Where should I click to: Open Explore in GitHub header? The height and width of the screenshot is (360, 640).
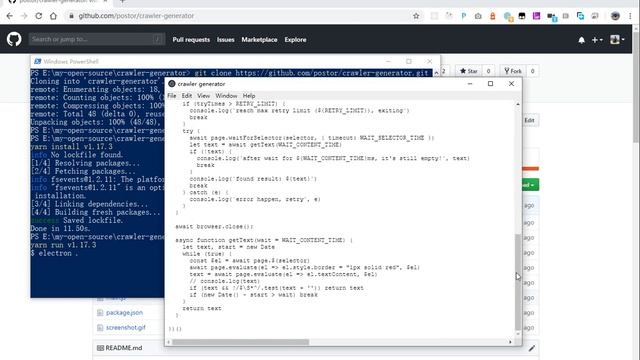[295, 40]
